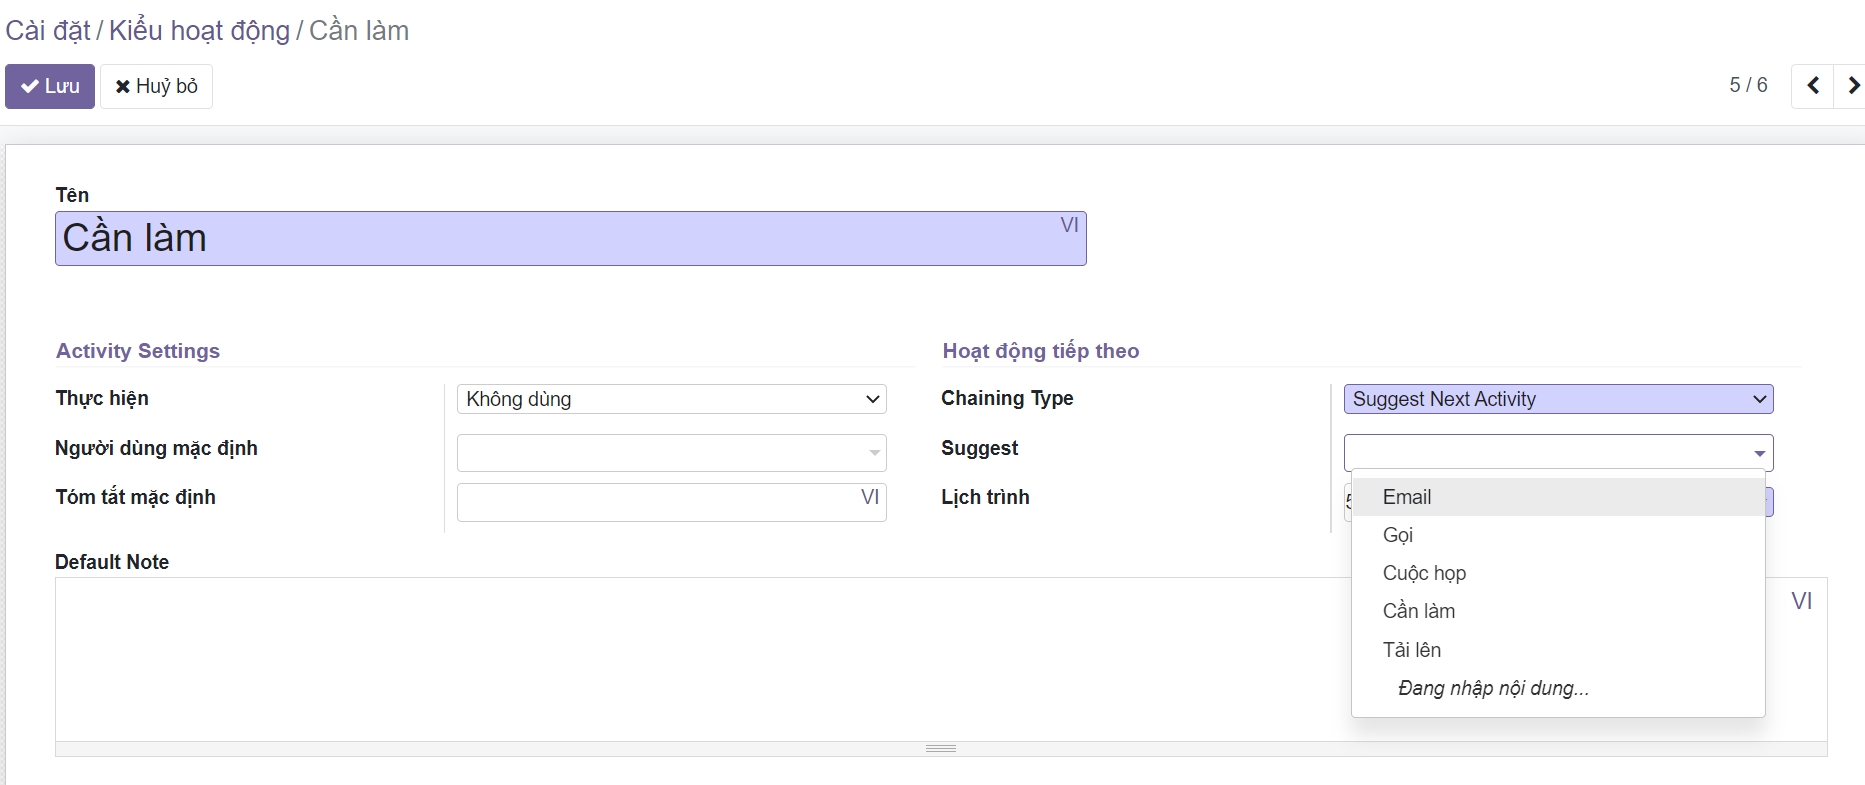Go to next record arrow
The width and height of the screenshot is (1865, 785).
click(1852, 86)
